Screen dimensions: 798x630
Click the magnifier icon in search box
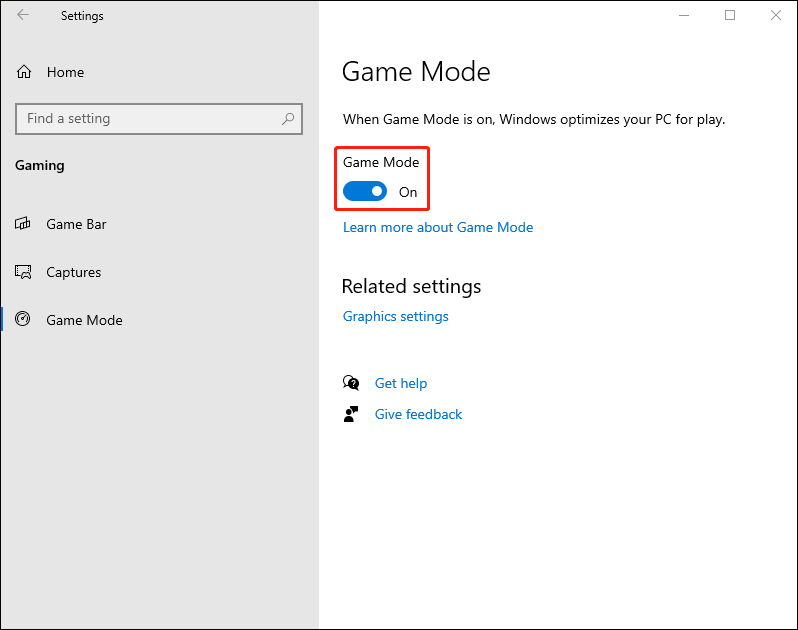[x=288, y=118]
